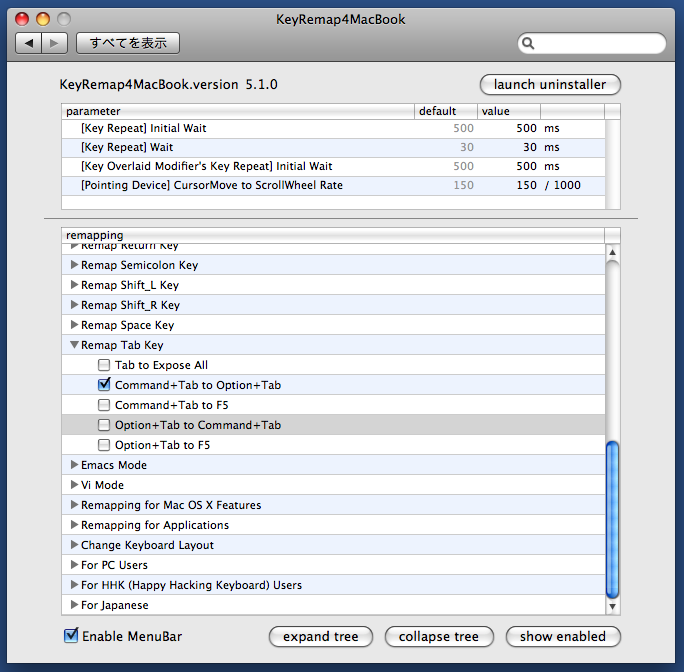Enable Option+Tab to Command+Tab
This screenshot has height=672, width=684.
pos(104,425)
